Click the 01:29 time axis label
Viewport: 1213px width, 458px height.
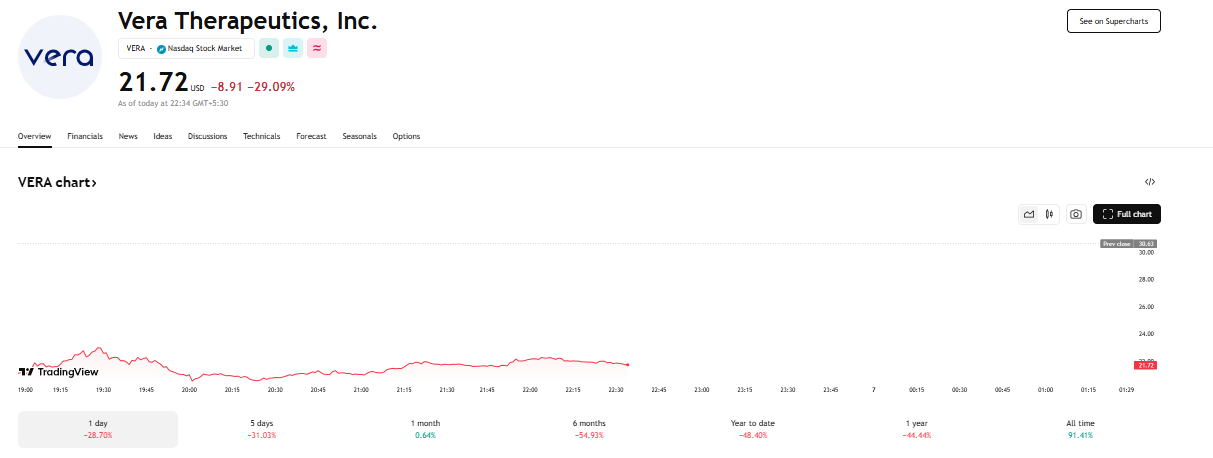tap(1126, 389)
